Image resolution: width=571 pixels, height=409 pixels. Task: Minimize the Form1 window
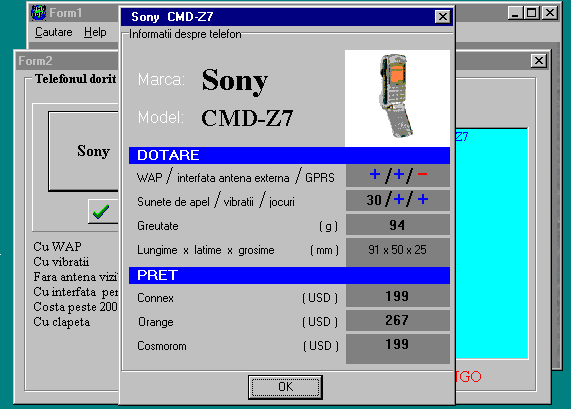click(515, 13)
